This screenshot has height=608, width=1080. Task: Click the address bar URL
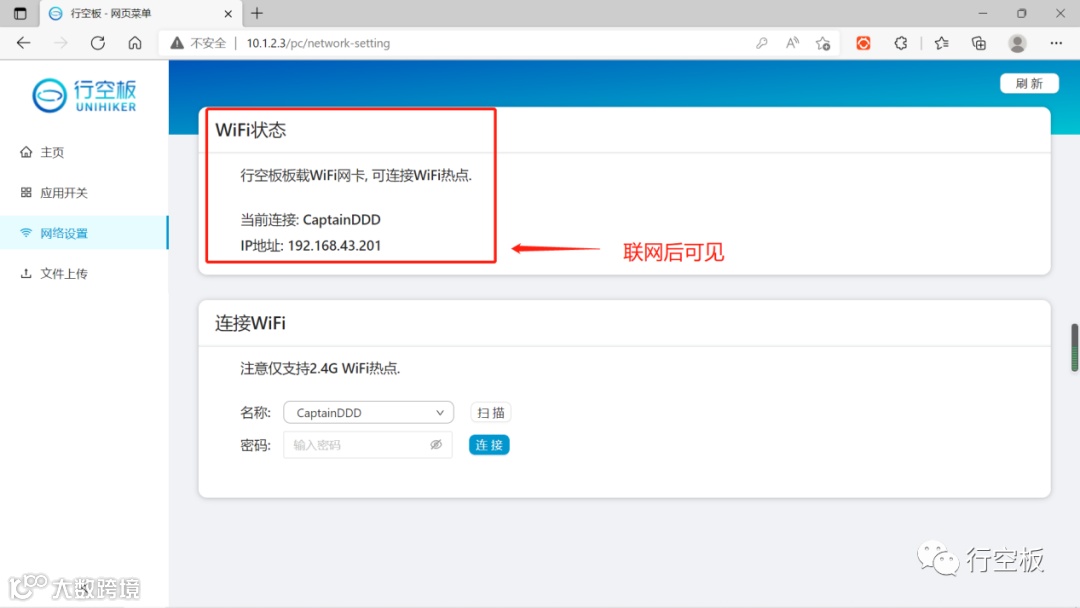318,43
